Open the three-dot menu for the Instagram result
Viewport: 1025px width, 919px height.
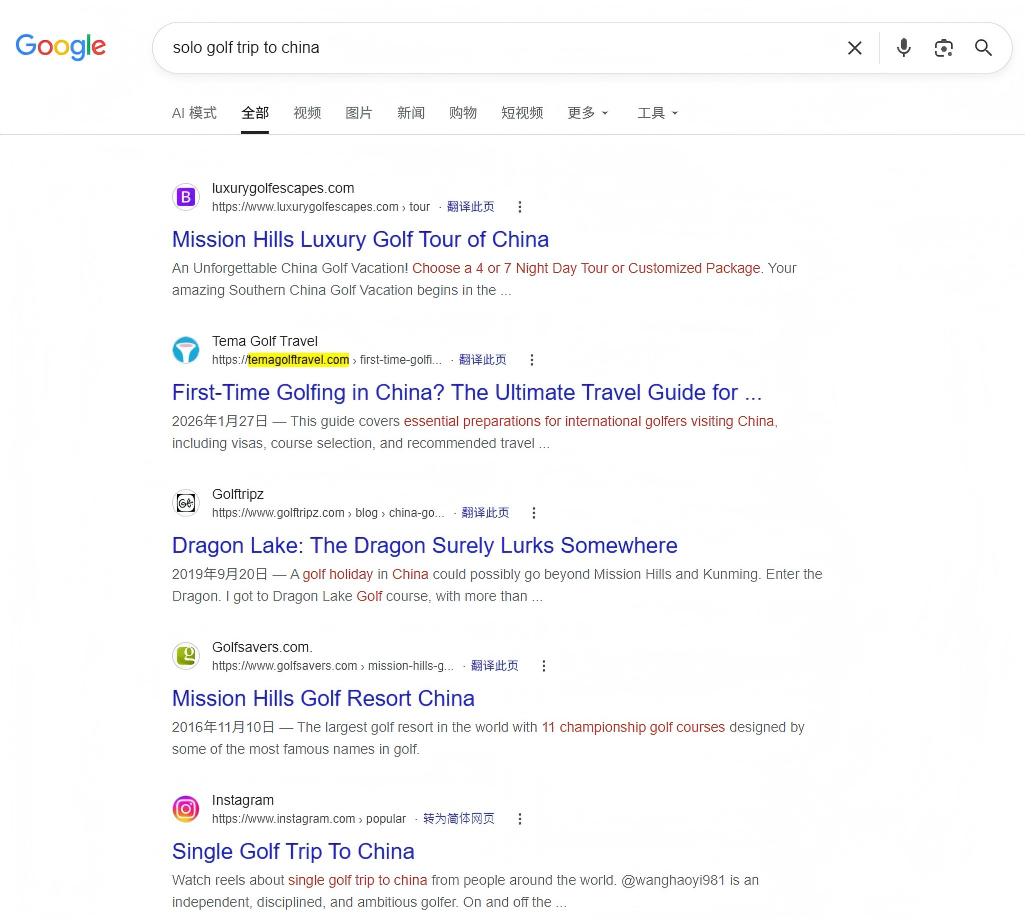pyautogui.click(x=520, y=819)
